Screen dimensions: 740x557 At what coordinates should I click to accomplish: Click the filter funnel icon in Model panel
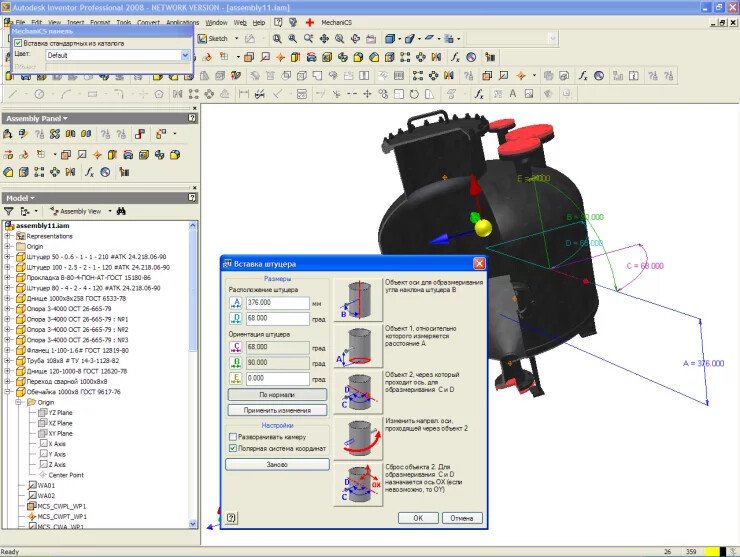coord(11,212)
